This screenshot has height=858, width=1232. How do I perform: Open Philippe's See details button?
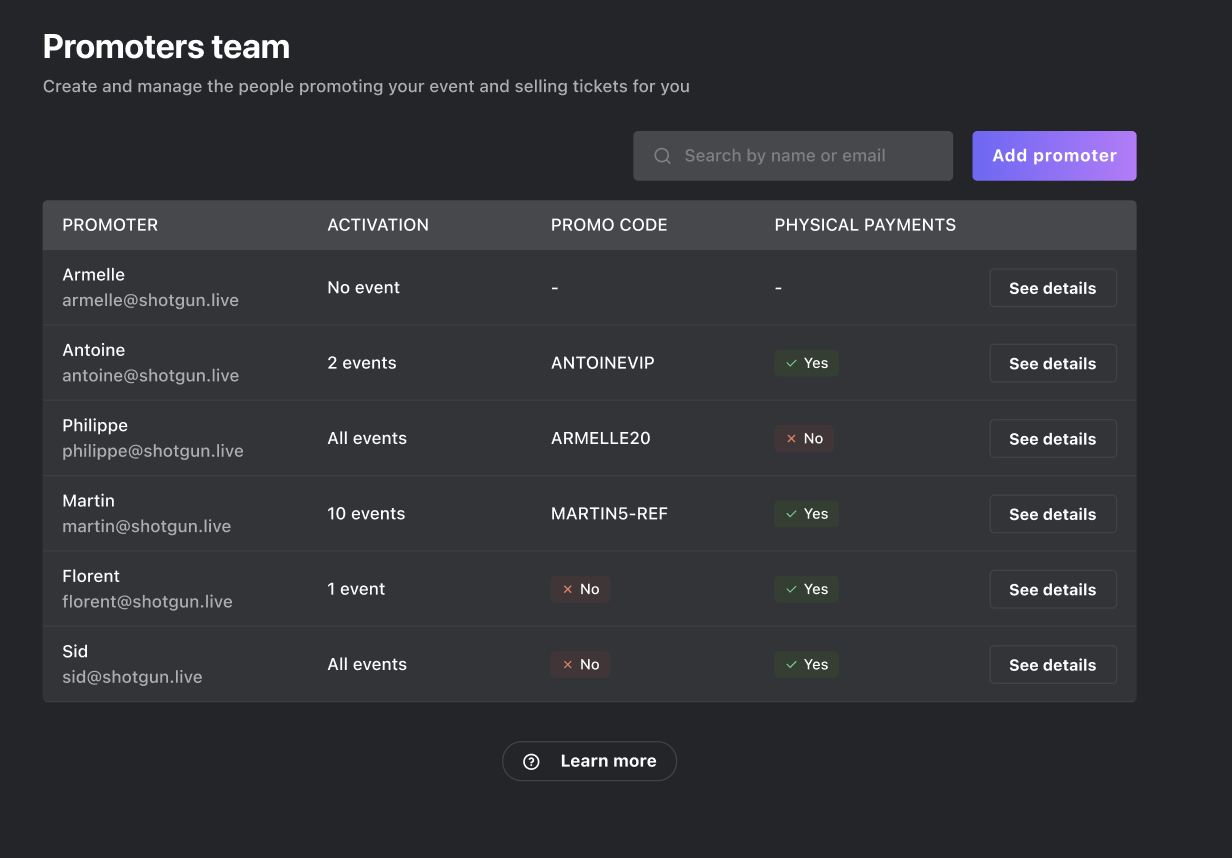tap(1052, 438)
